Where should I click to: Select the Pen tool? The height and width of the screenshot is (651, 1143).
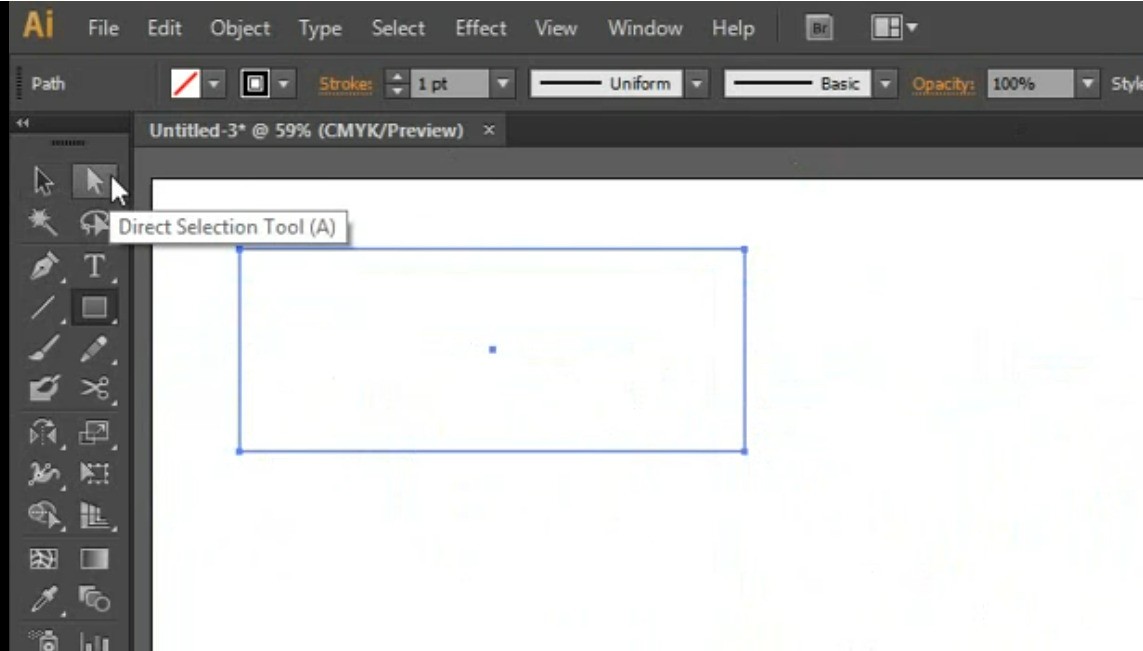pyautogui.click(x=44, y=265)
